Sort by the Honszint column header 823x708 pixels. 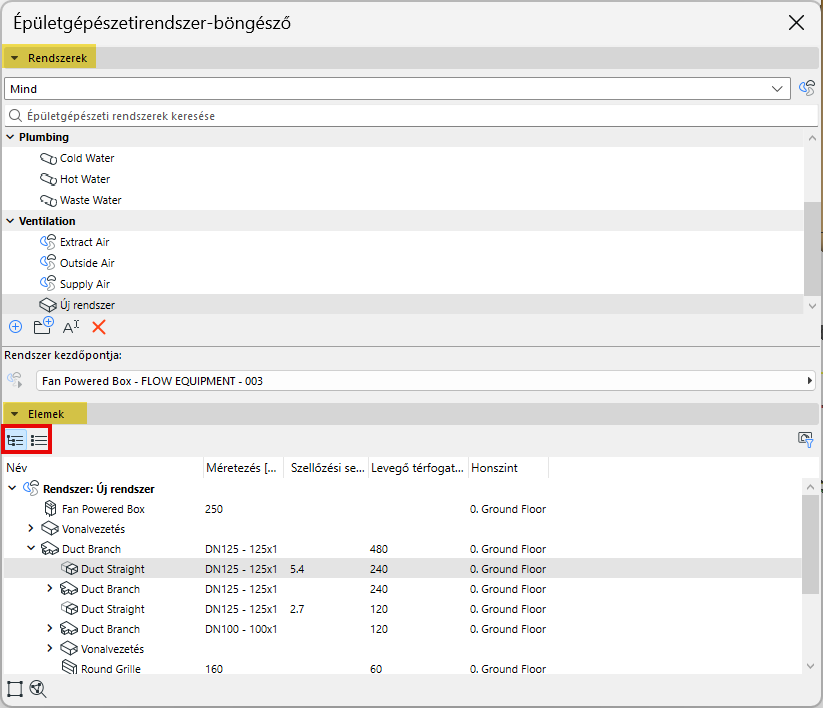[x=507, y=468]
